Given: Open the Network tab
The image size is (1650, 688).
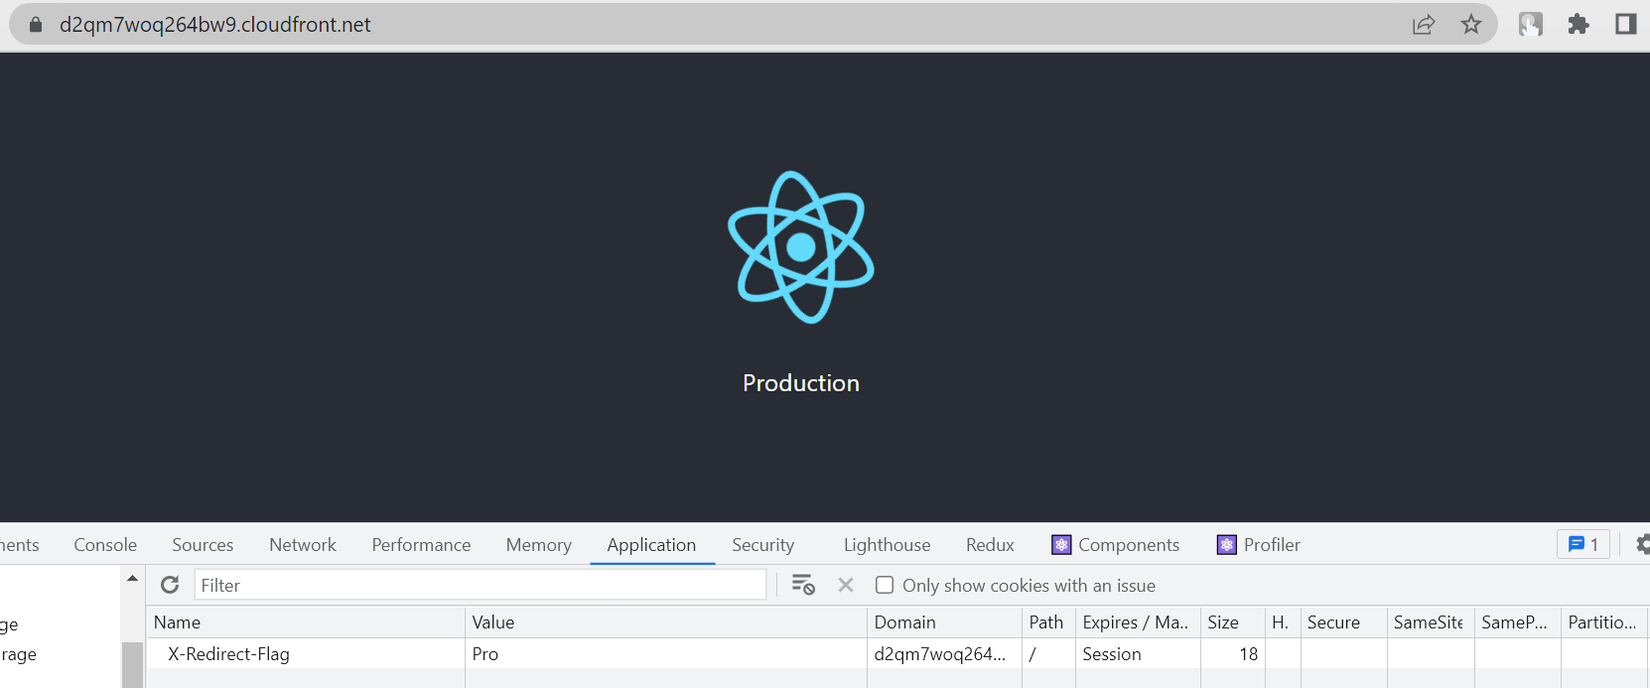Looking at the screenshot, I should [x=303, y=545].
